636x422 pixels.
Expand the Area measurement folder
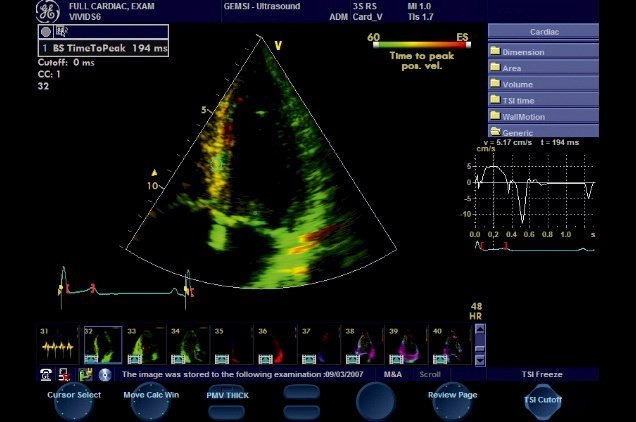(543, 67)
